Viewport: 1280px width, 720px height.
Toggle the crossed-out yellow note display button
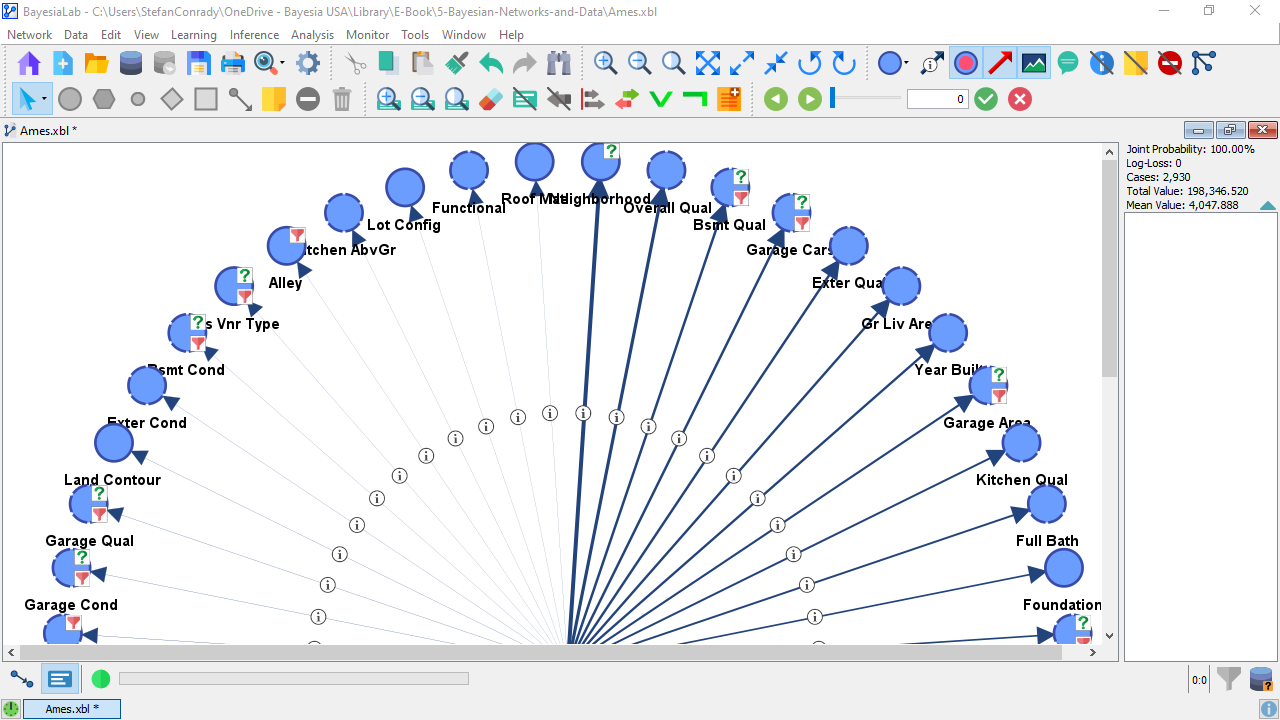click(x=1136, y=64)
